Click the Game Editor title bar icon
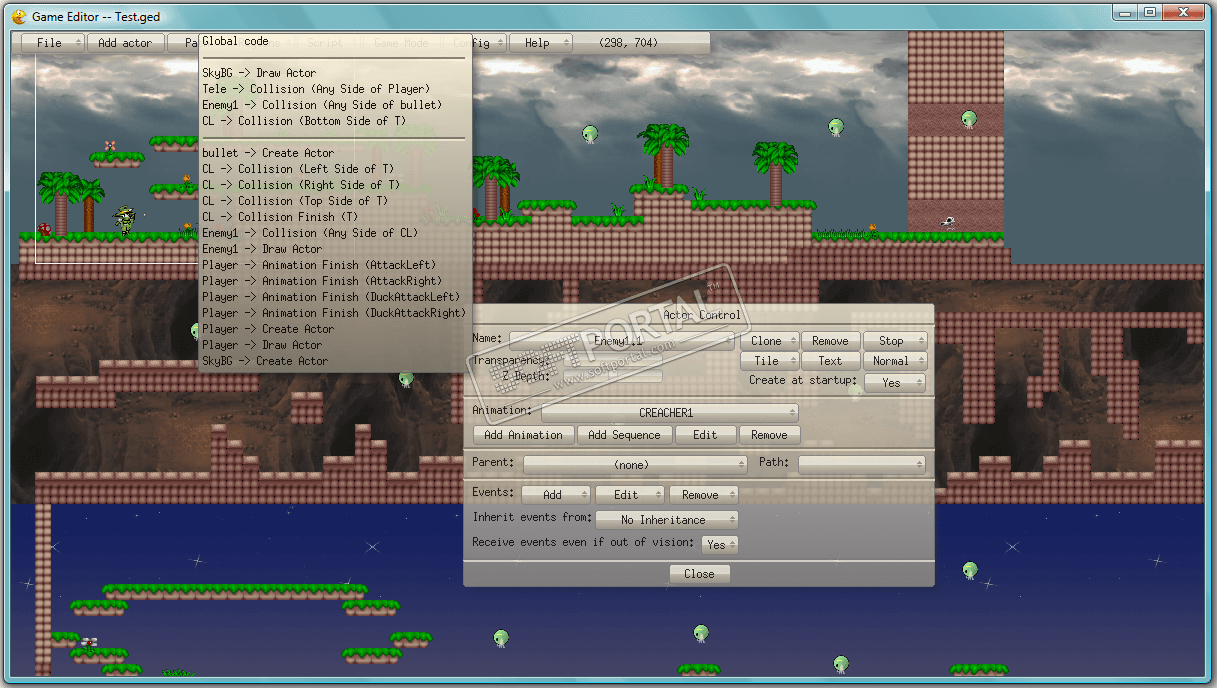This screenshot has width=1217, height=688. point(18,16)
